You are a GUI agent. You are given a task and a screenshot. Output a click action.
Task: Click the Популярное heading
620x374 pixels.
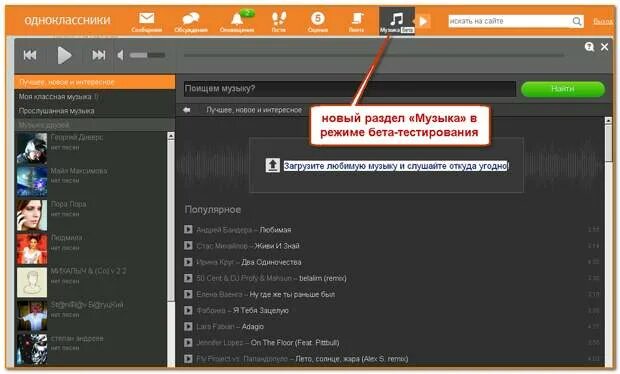[213, 210]
